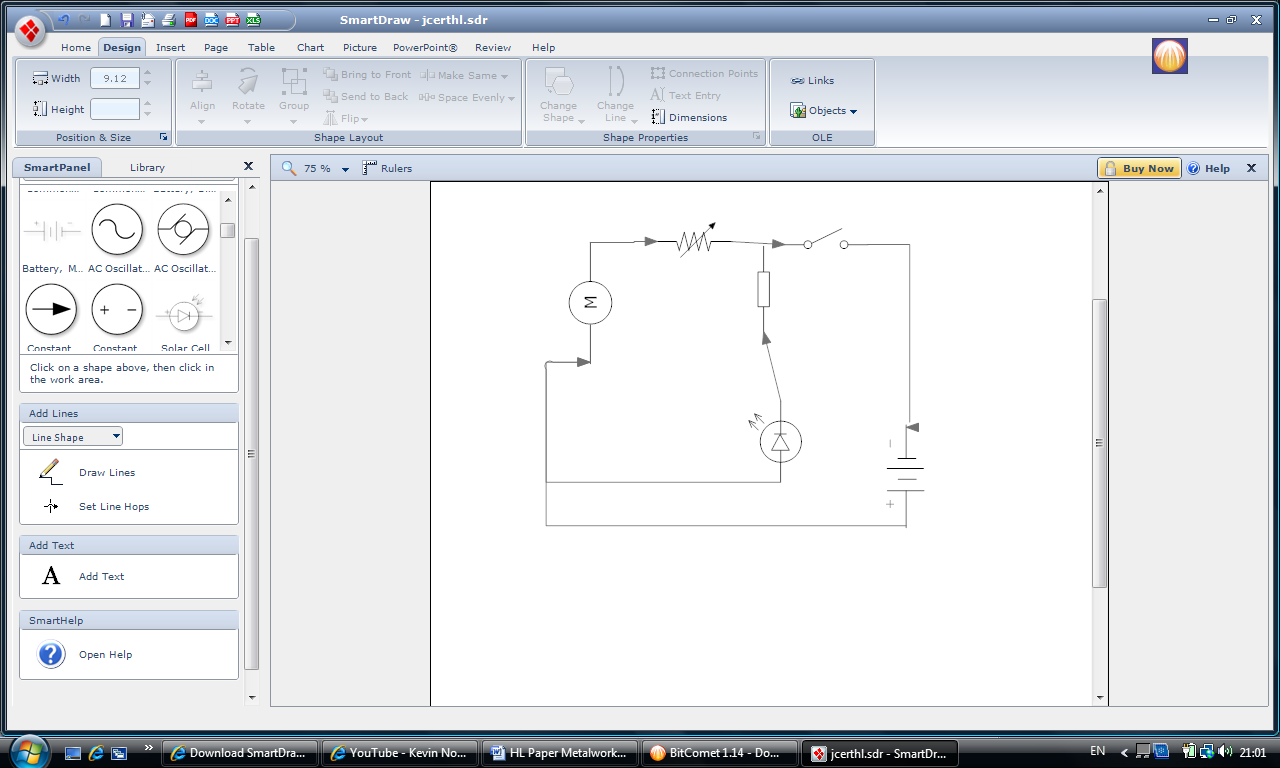Click the Undo icon in the quick access toolbar

pyautogui.click(x=62, y=19)
